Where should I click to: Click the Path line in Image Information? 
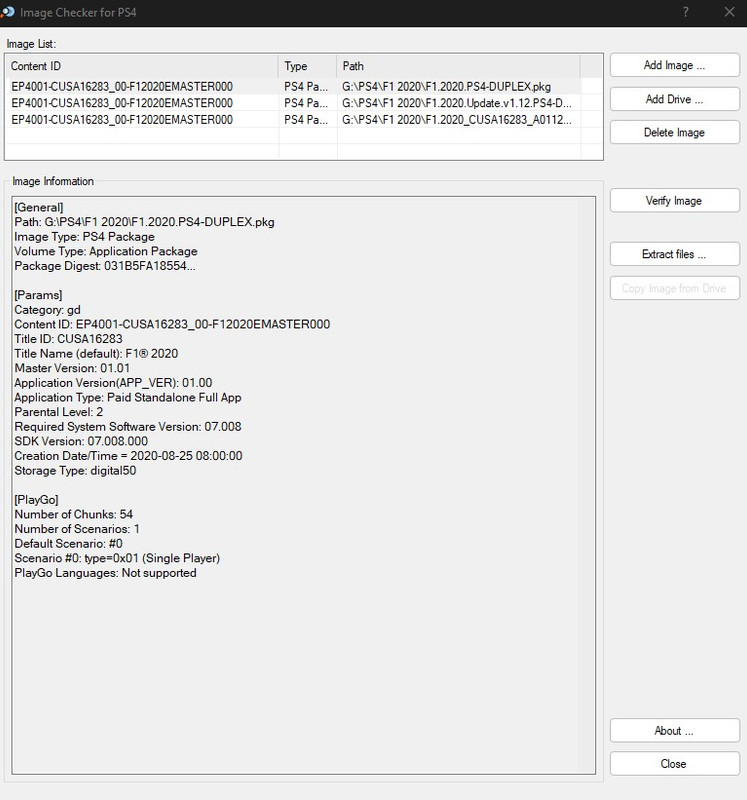[x=144, y=222]
